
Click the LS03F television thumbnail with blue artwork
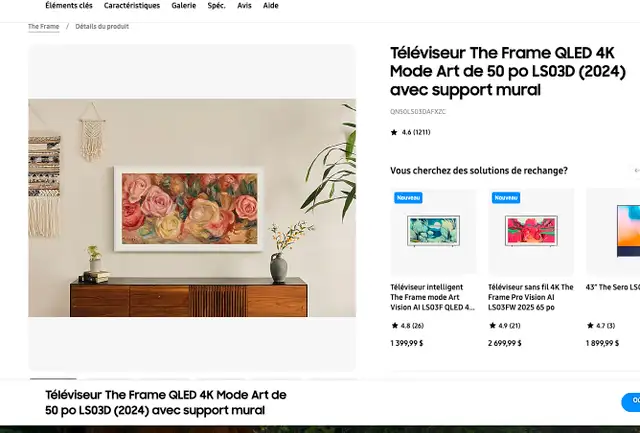tap(433, 231)
